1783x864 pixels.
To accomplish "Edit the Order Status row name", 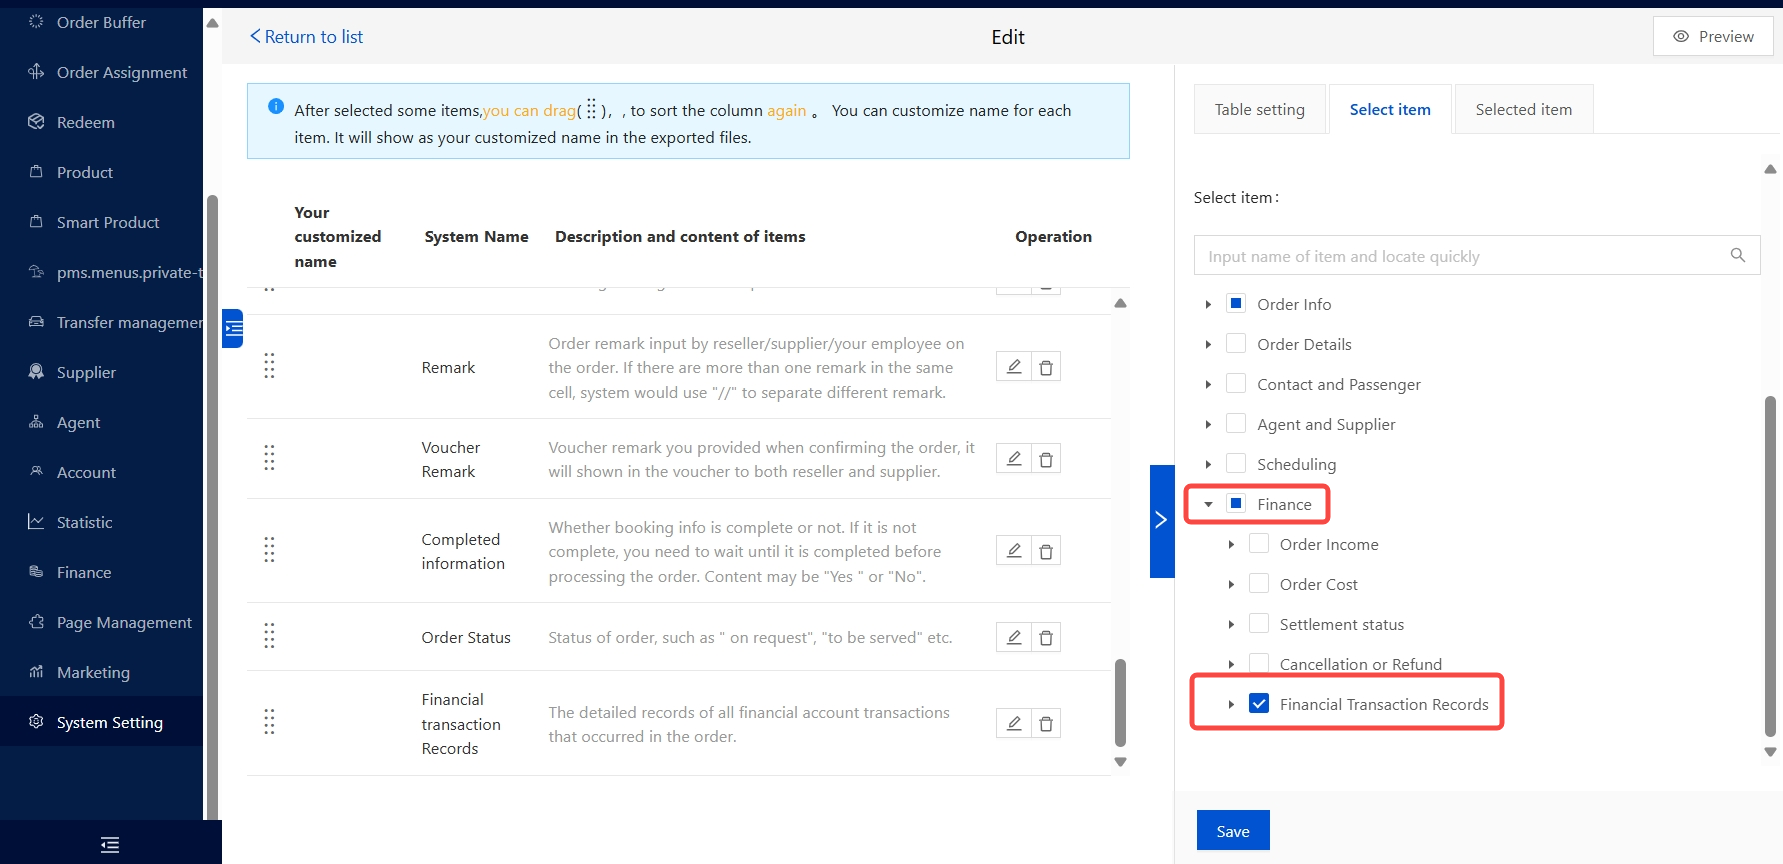I will (x=1013, y=637).
